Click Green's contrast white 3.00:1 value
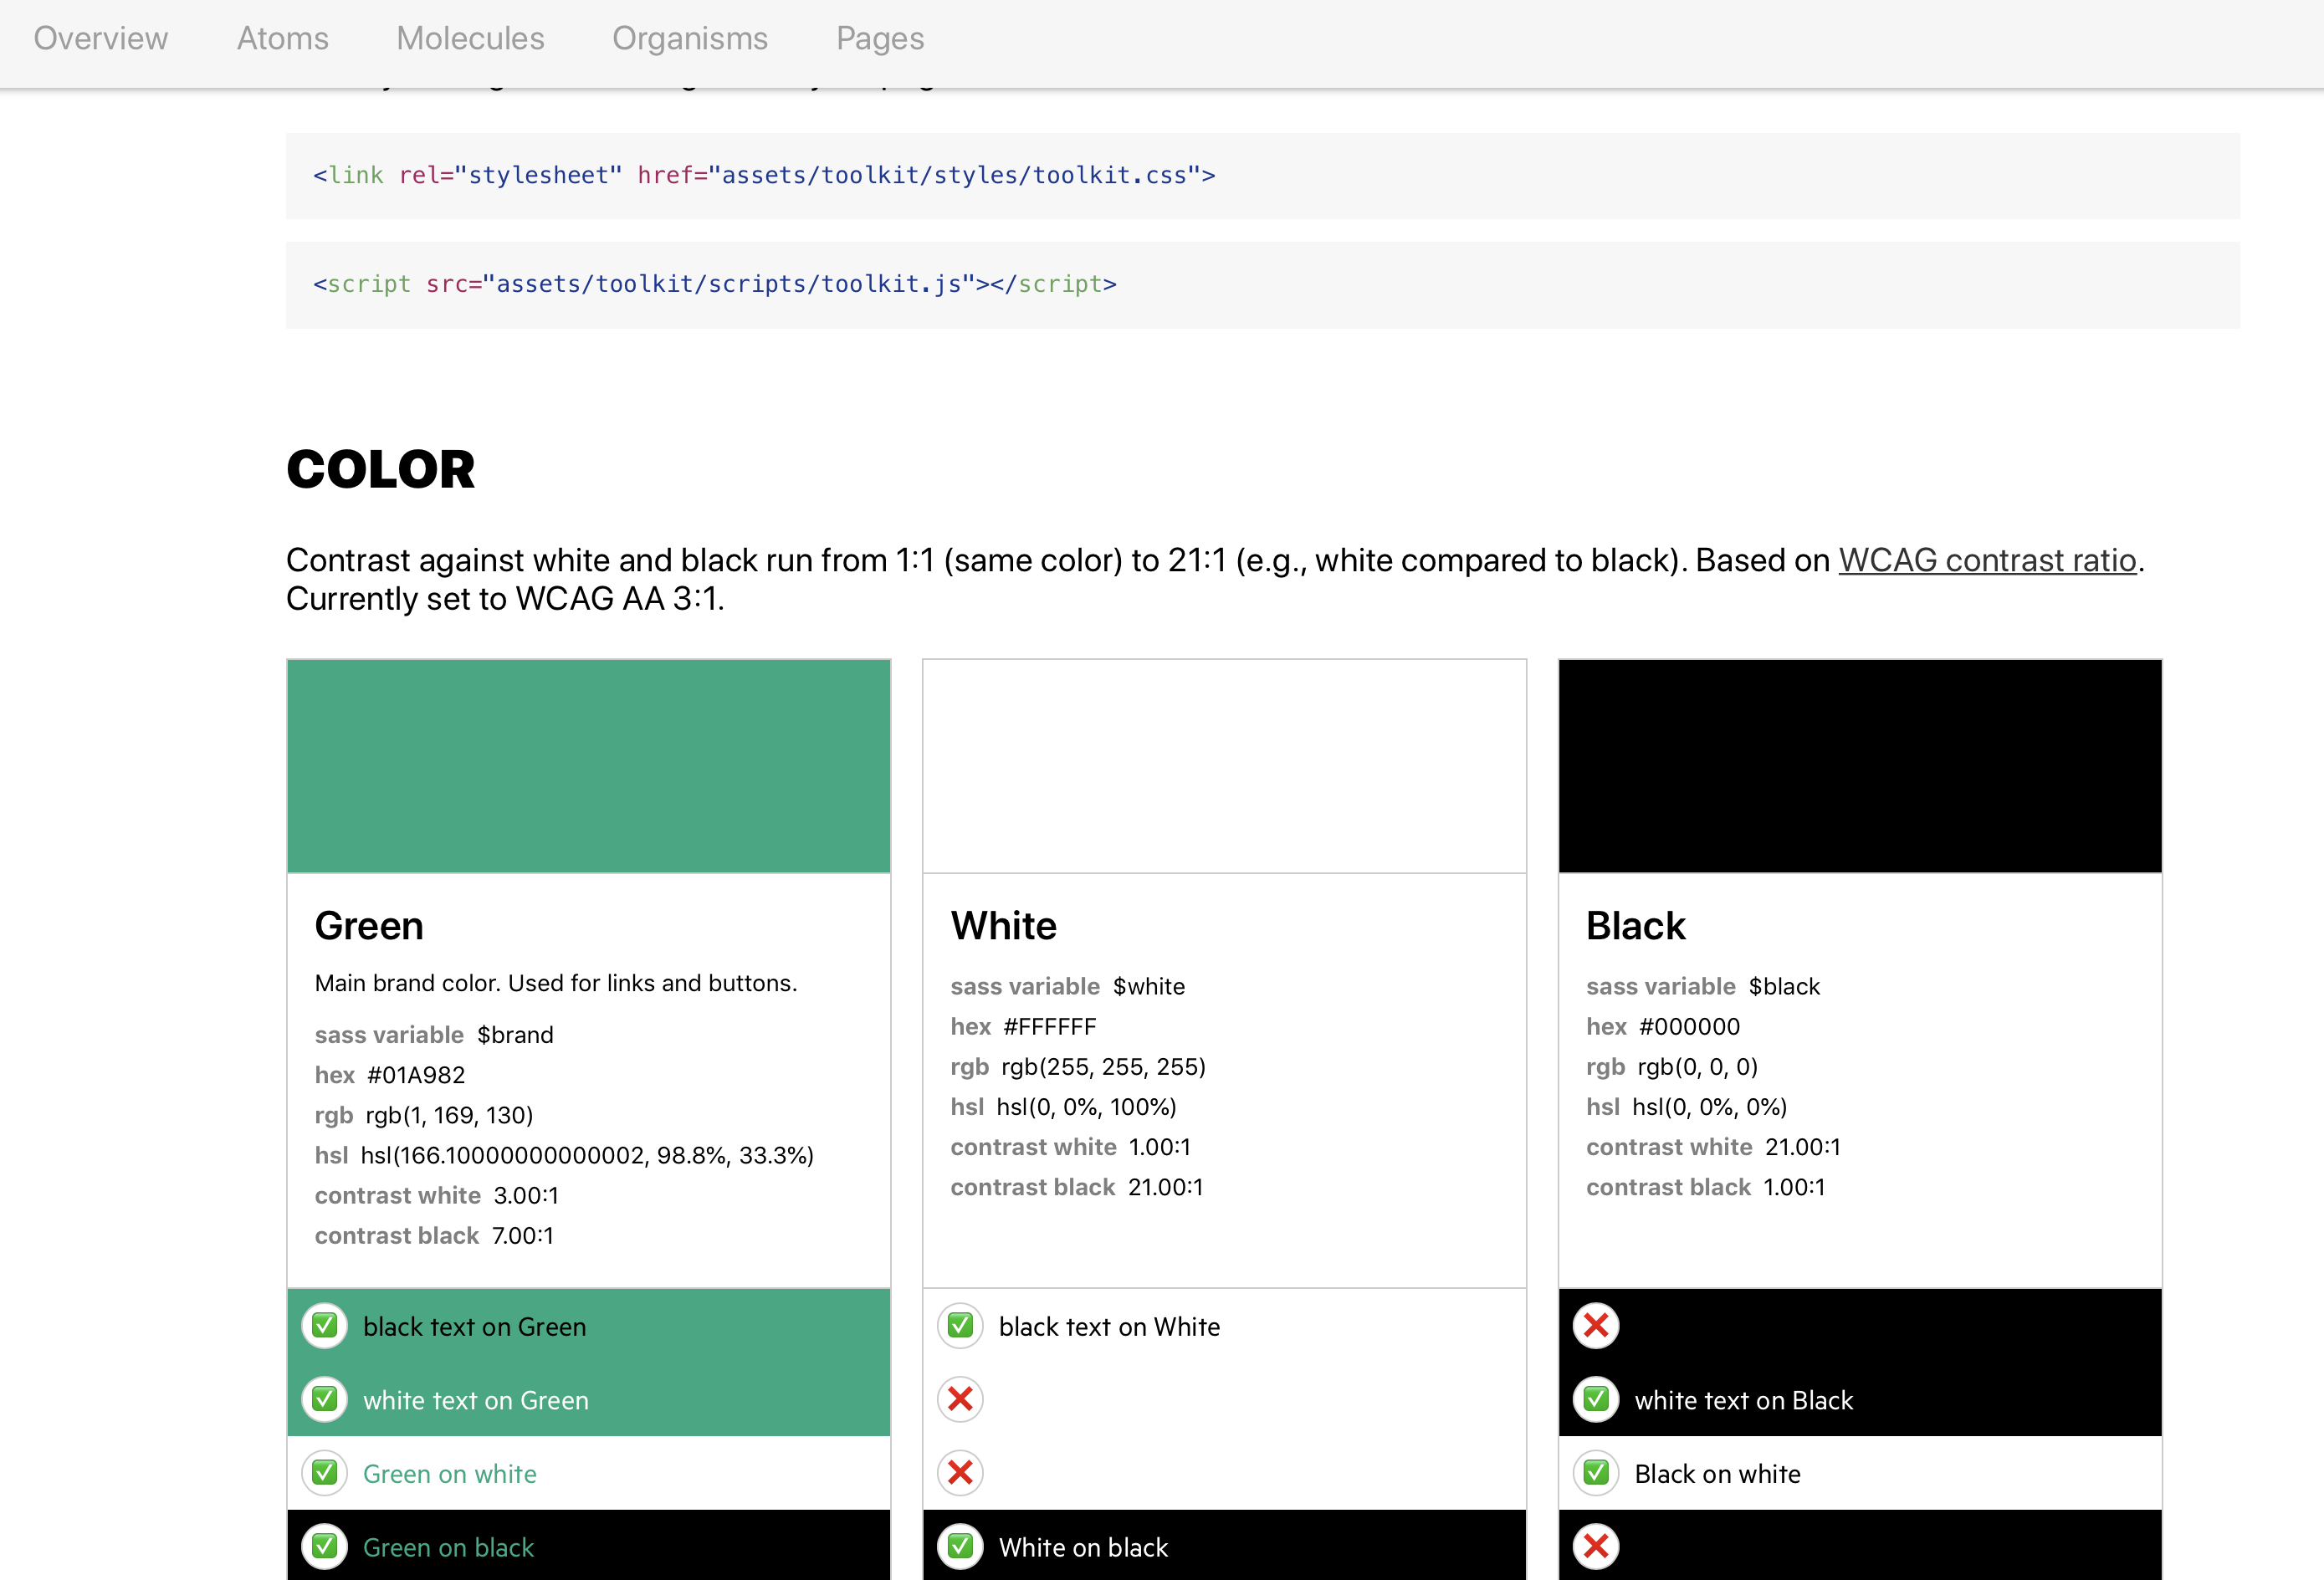Screen dimensions: 2324x1580 pyautogui.click(x=526, y=1195)
